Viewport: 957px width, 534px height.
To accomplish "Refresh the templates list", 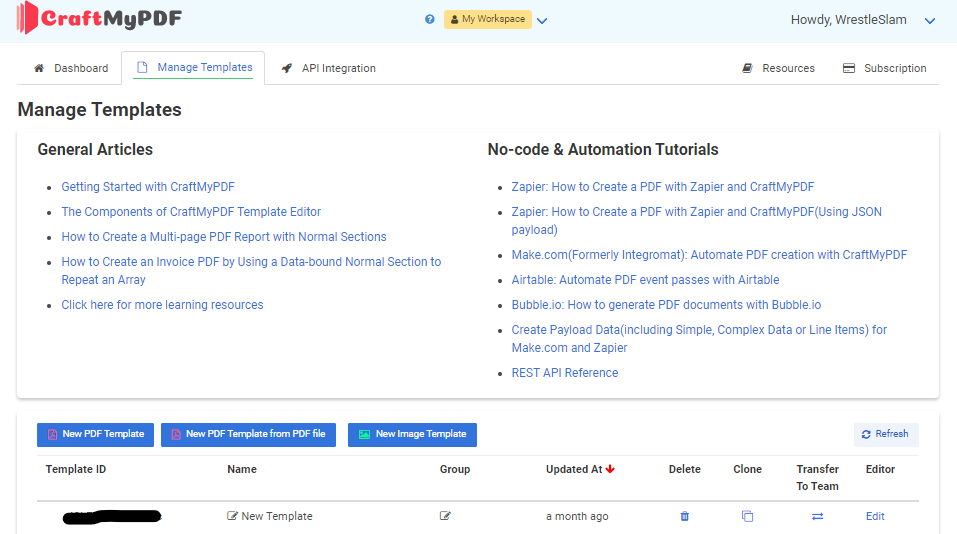I will 886,435.
